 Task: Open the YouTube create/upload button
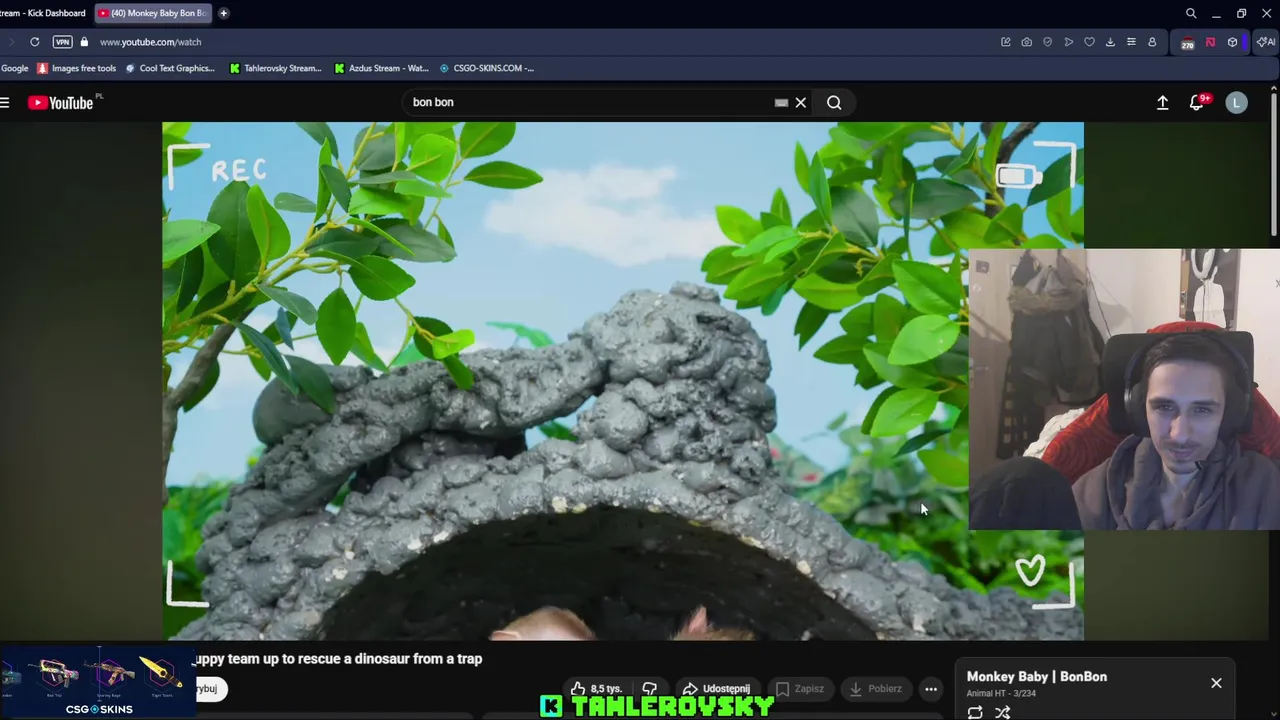point(1163,102)
